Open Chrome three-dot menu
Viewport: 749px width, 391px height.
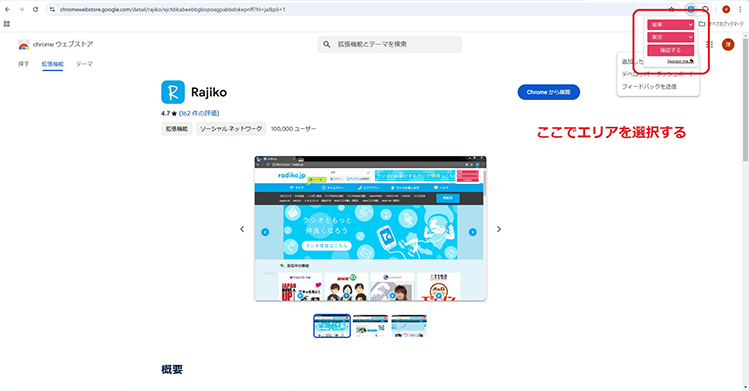click(740, 9)
